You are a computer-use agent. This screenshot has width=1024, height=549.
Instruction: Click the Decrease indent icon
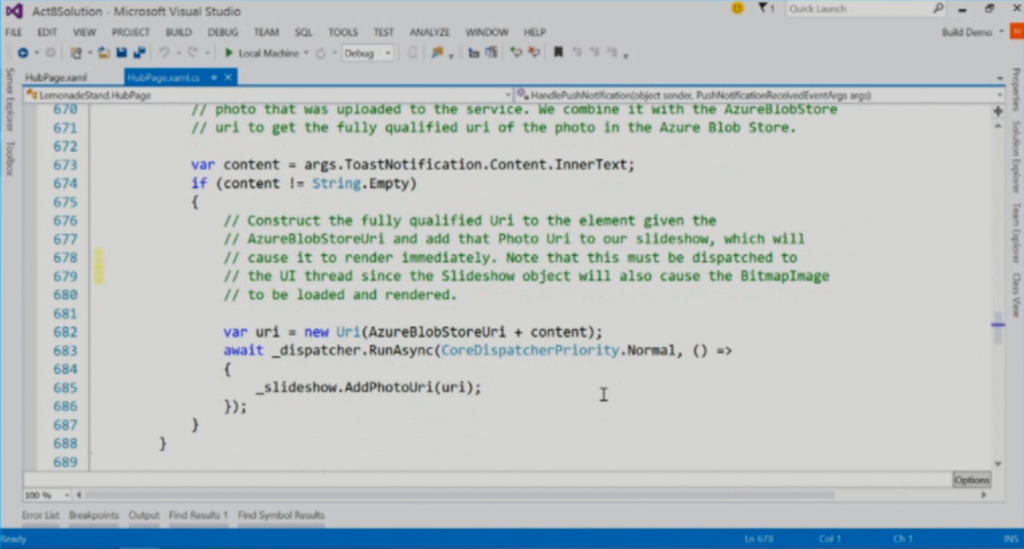point(473,53)
